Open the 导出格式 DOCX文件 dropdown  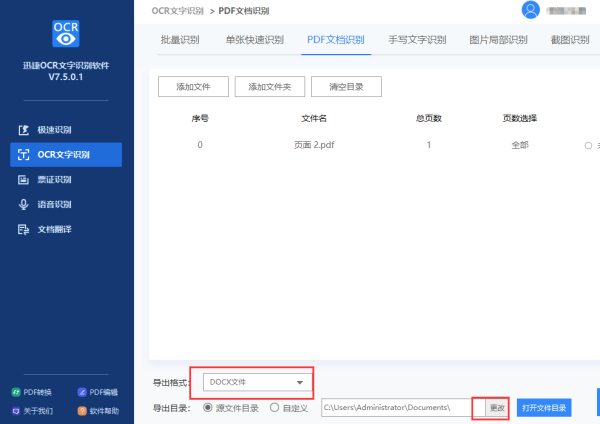pyautogui.click(x=258, y=382)
